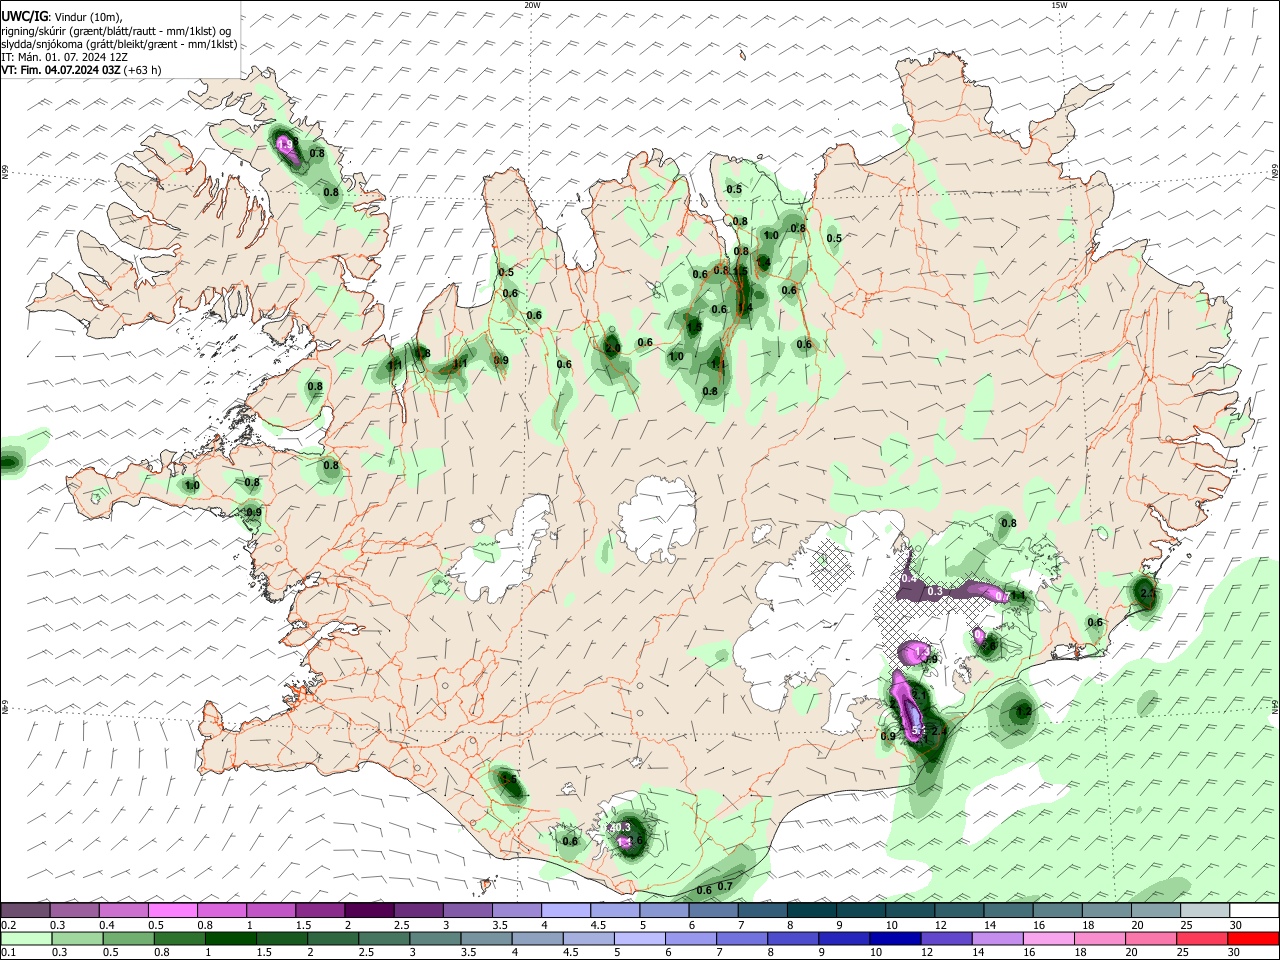Screen dimensions: 1280x960
Task: Click the 0.3 value in the purple snow band
Action: (x=935, y=592)
